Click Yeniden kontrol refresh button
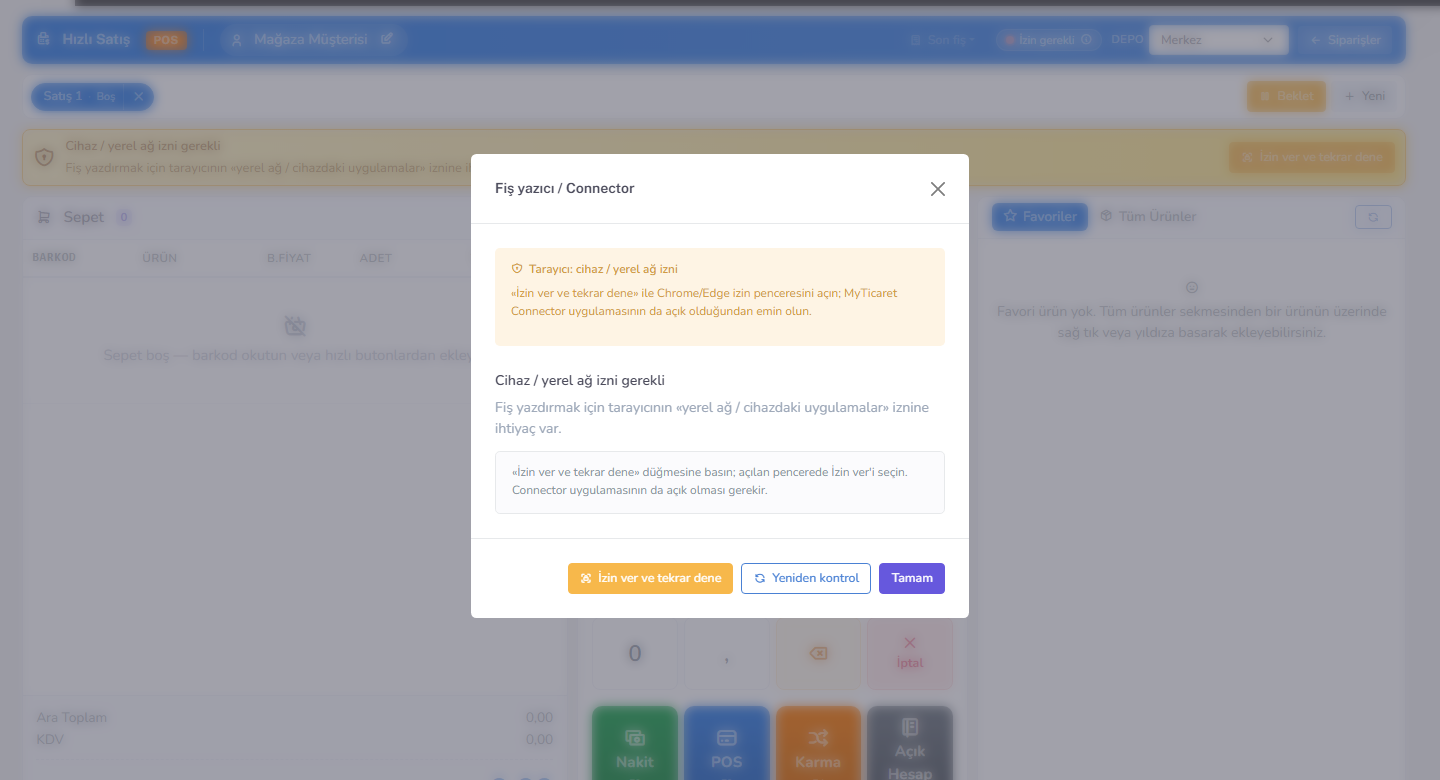Screen dimensions: 1440x780 tap(806, 578)
